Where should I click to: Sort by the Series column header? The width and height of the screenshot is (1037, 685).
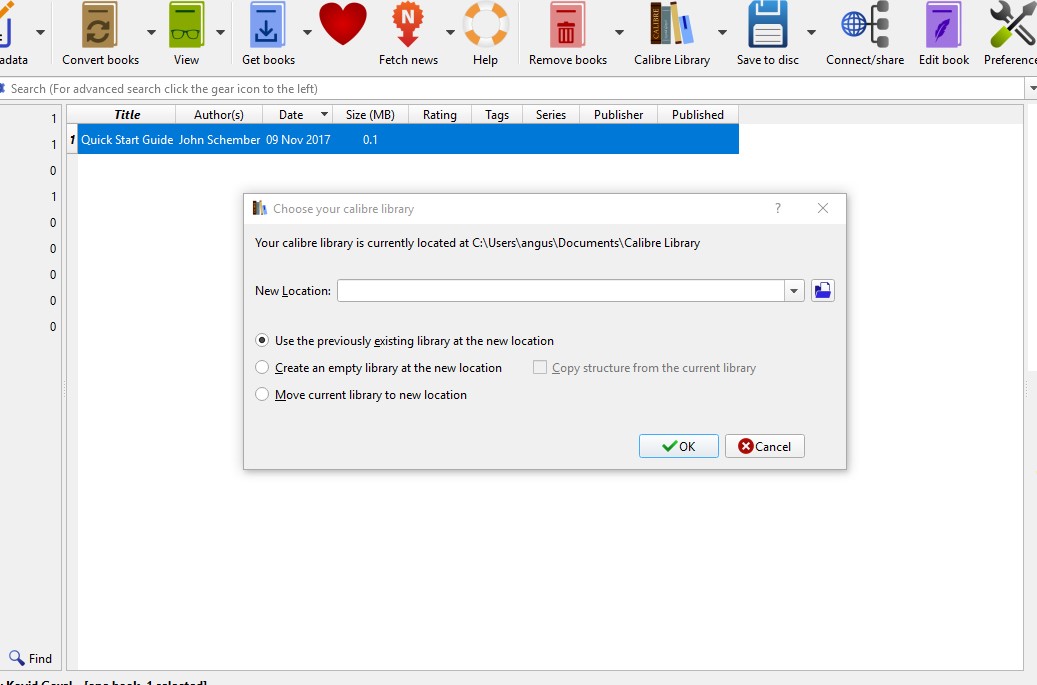550,114
